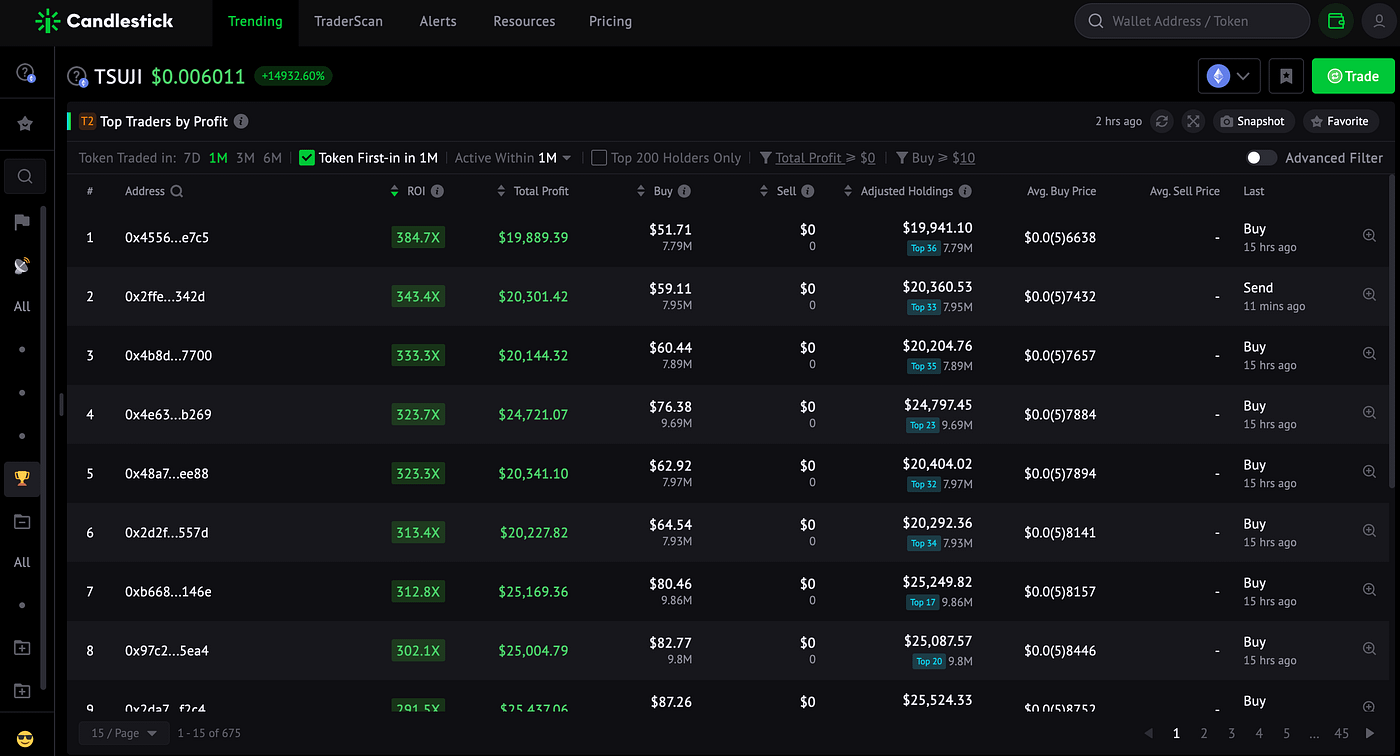Open the Ethereum chain selector dropdown
1400x756 pixels.
(1230, 76)
